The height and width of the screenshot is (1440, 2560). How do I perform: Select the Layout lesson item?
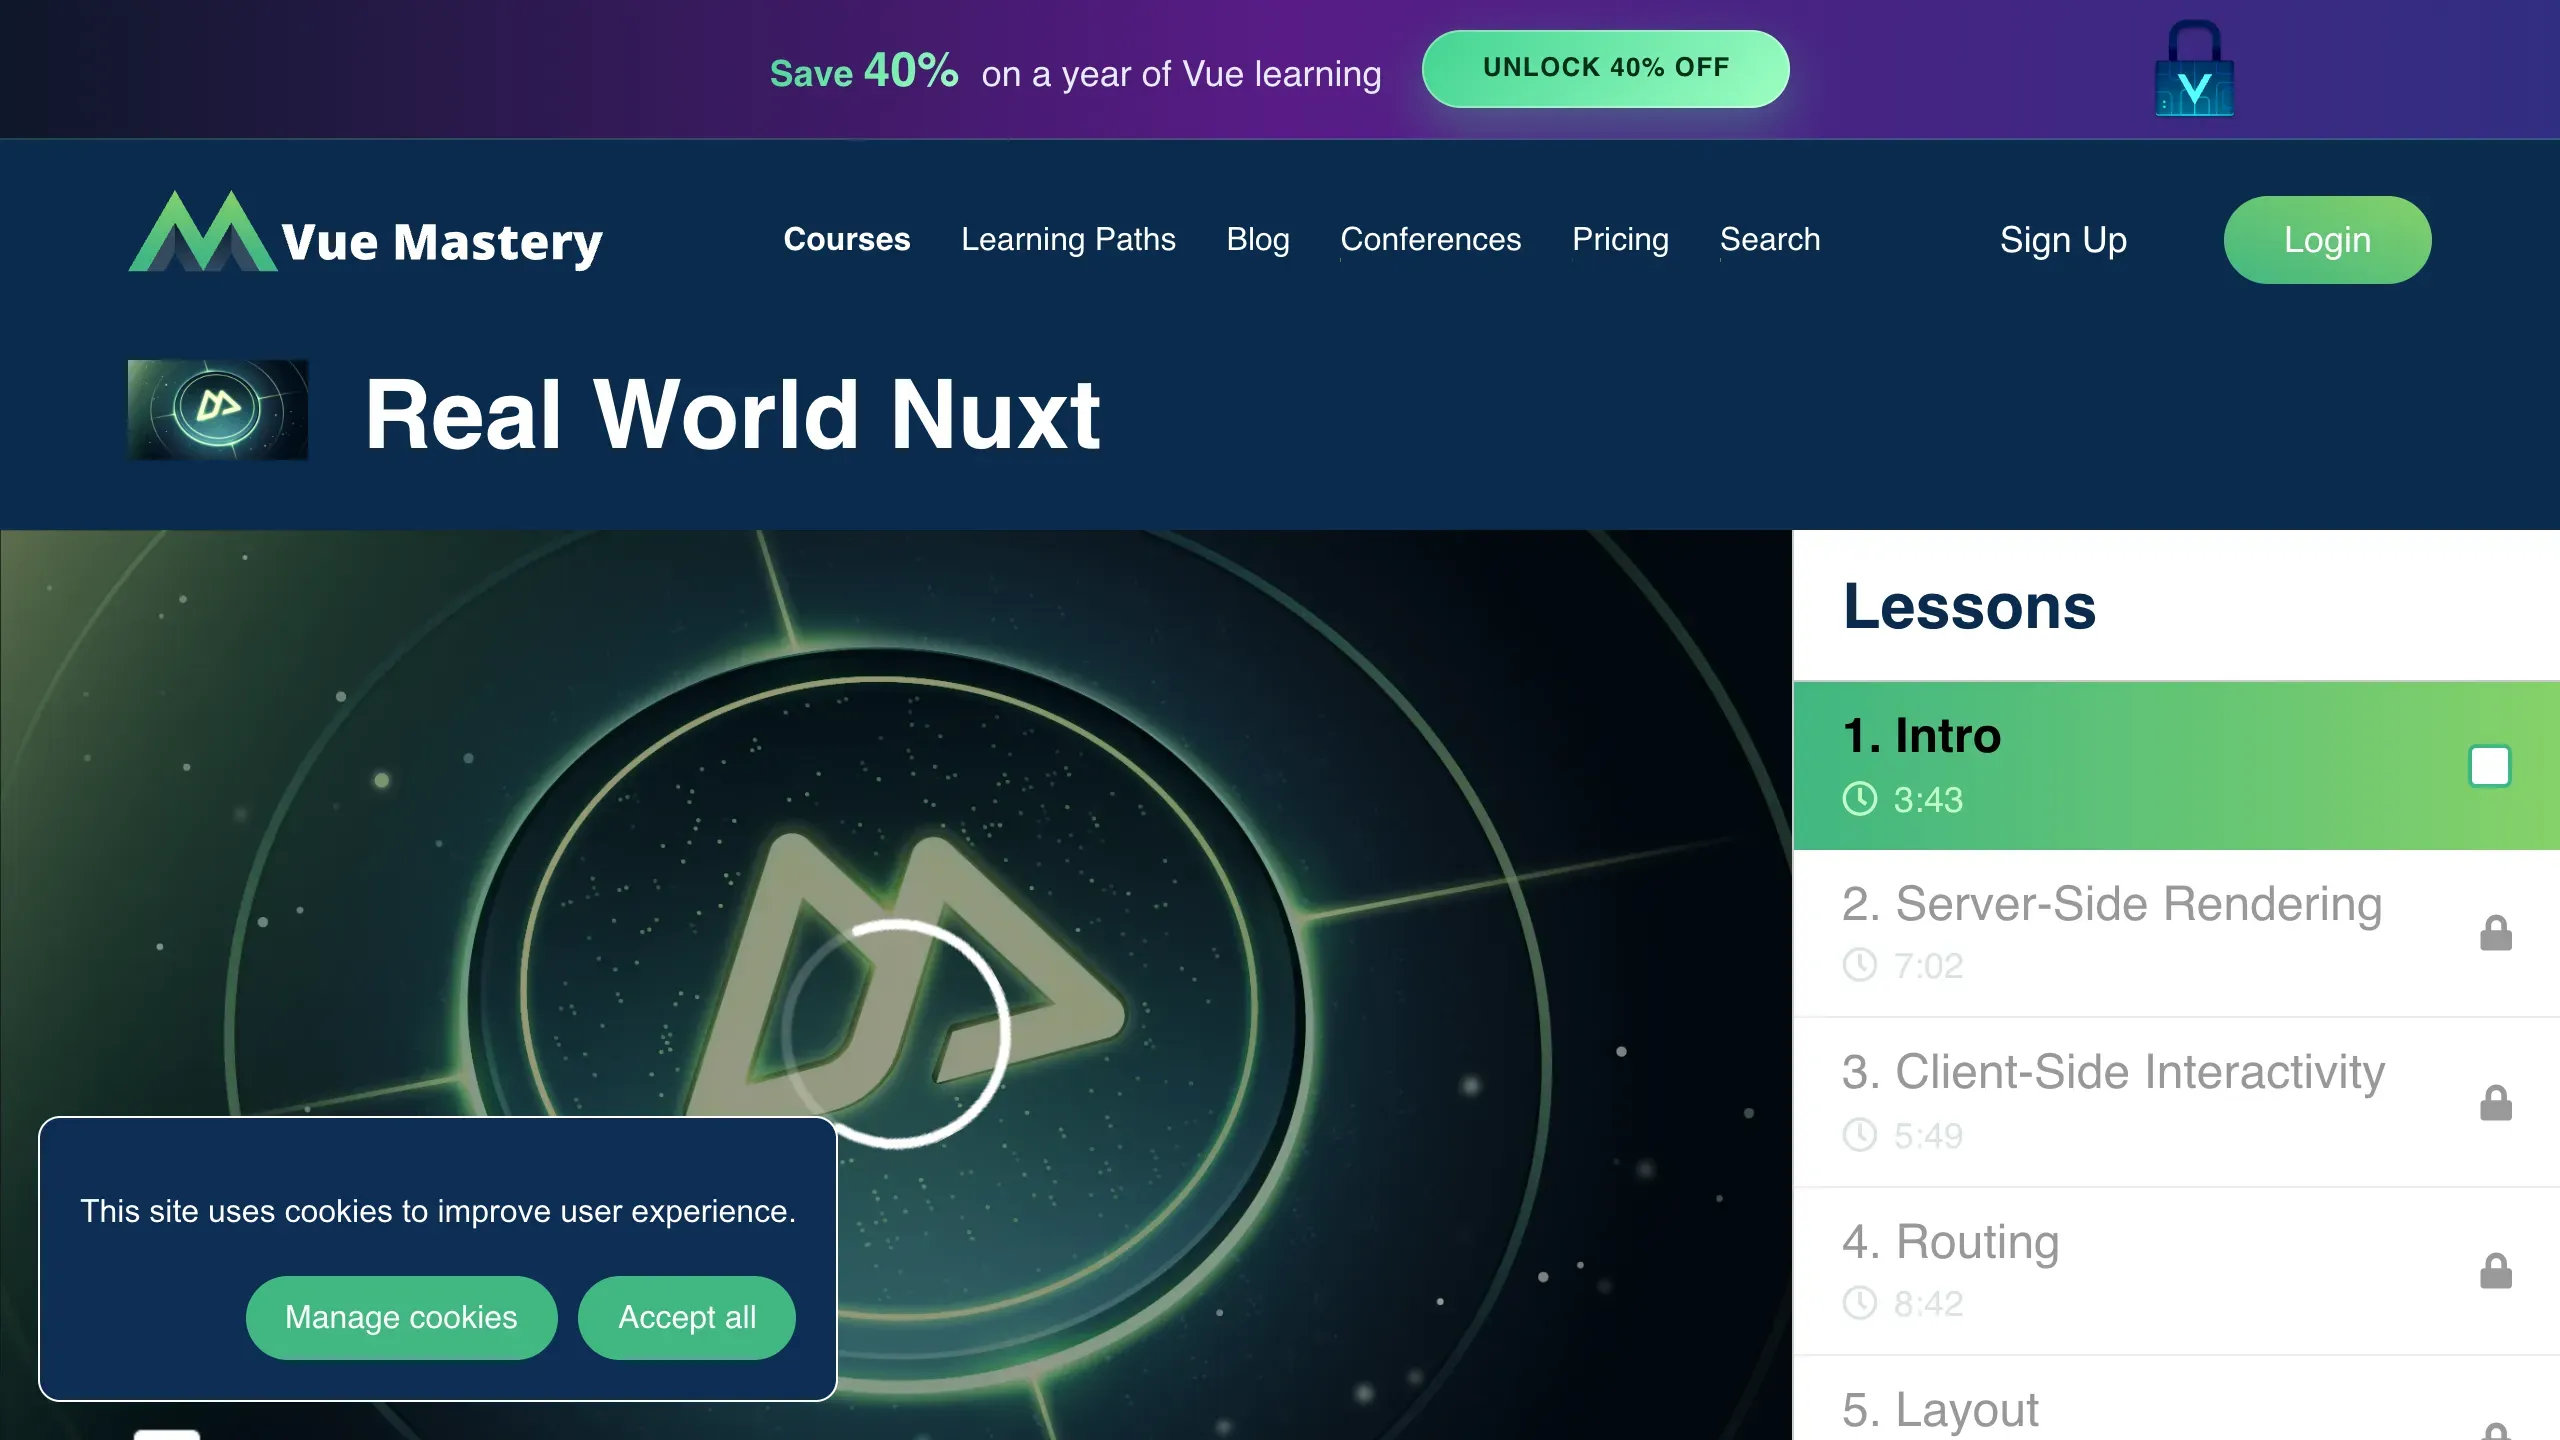[1940, 1408]
